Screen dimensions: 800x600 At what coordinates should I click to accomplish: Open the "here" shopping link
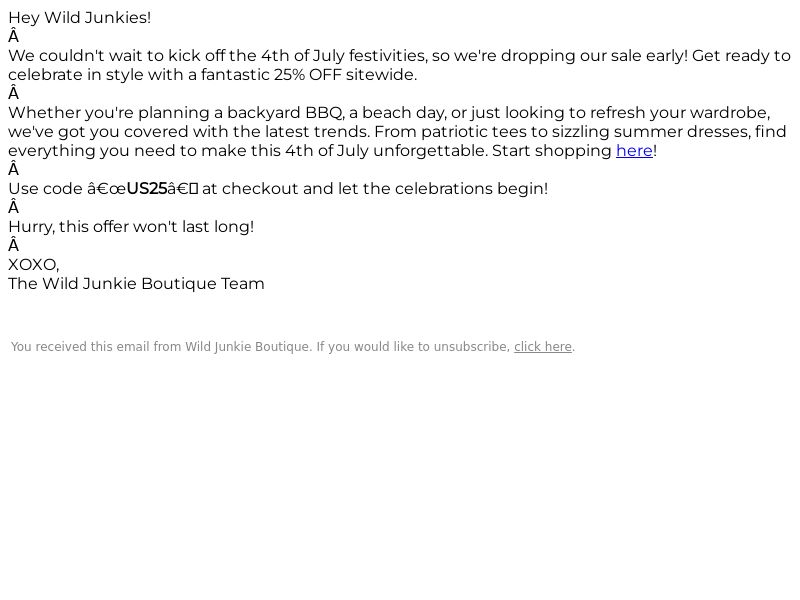(634, 151)
